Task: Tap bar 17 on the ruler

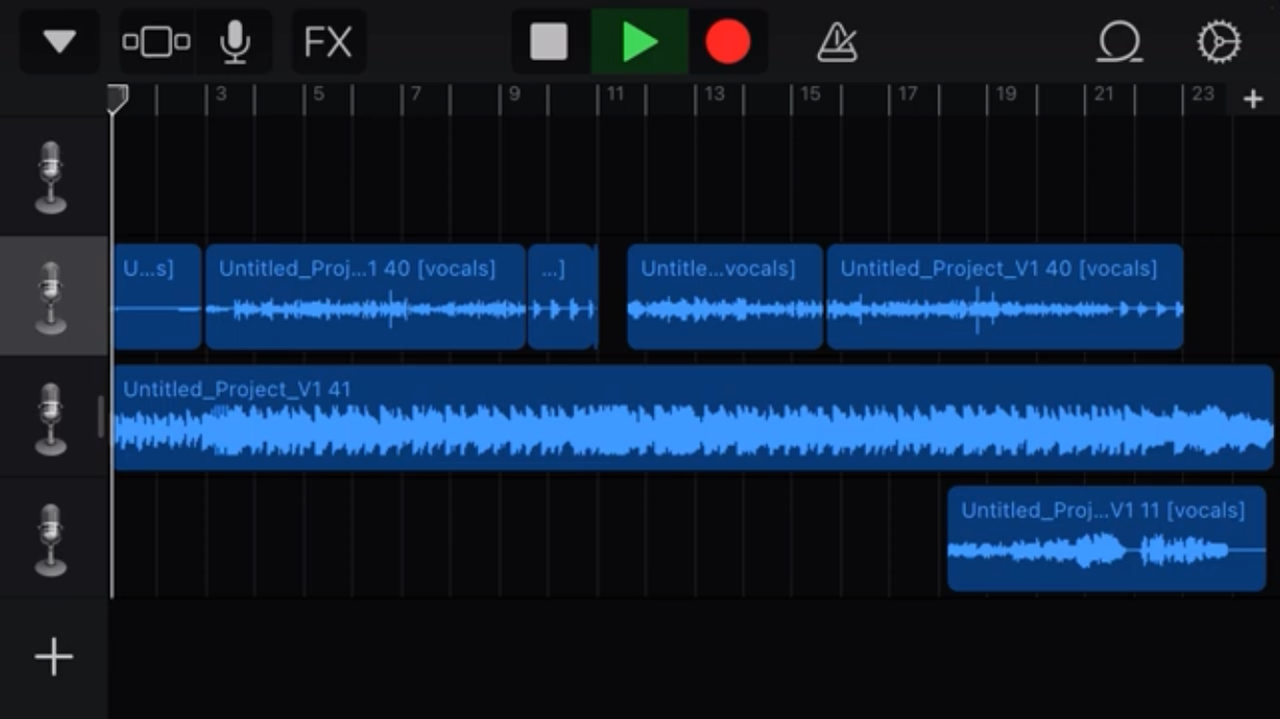Action: point(908,94)
